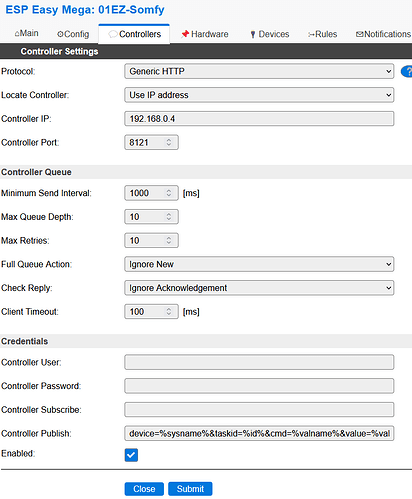The height and width of the screenshot is (499, 412).
Task: Expand the Protocol dropdown
Action: pos(259,71)
